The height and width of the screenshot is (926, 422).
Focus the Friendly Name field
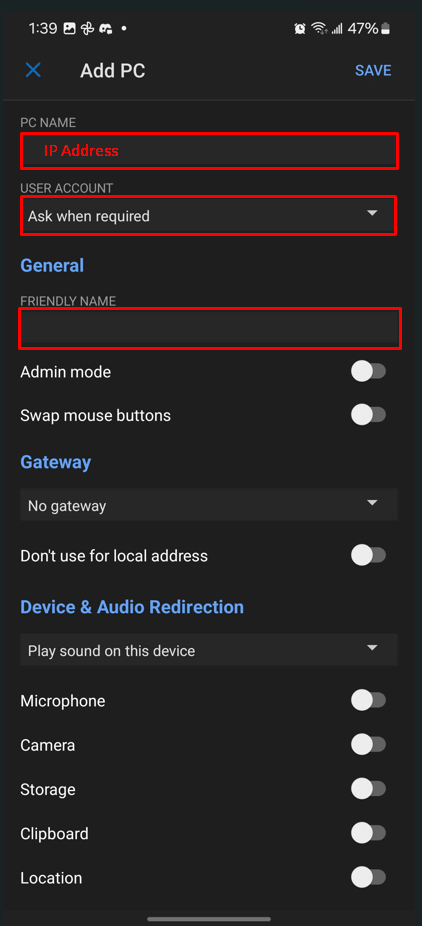210,328
